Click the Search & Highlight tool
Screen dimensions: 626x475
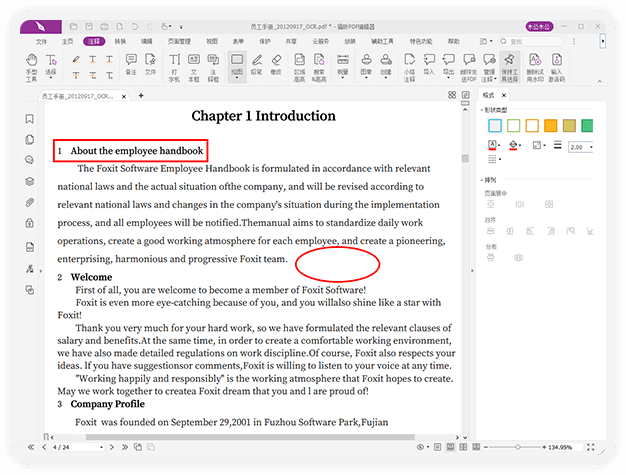click(x=319, y=67)
